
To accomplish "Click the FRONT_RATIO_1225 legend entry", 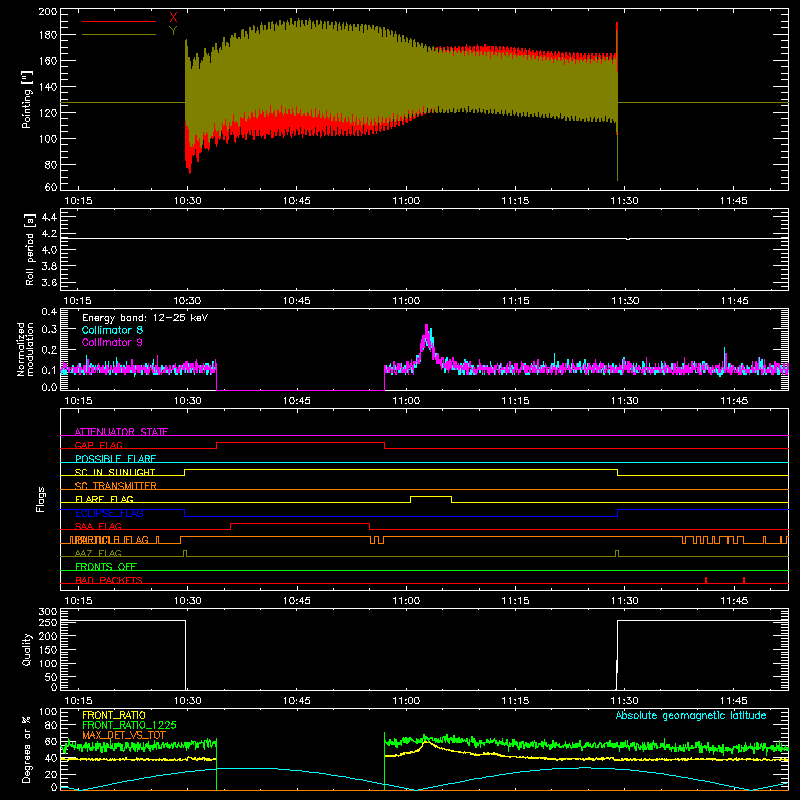I will tap(129, 725).
